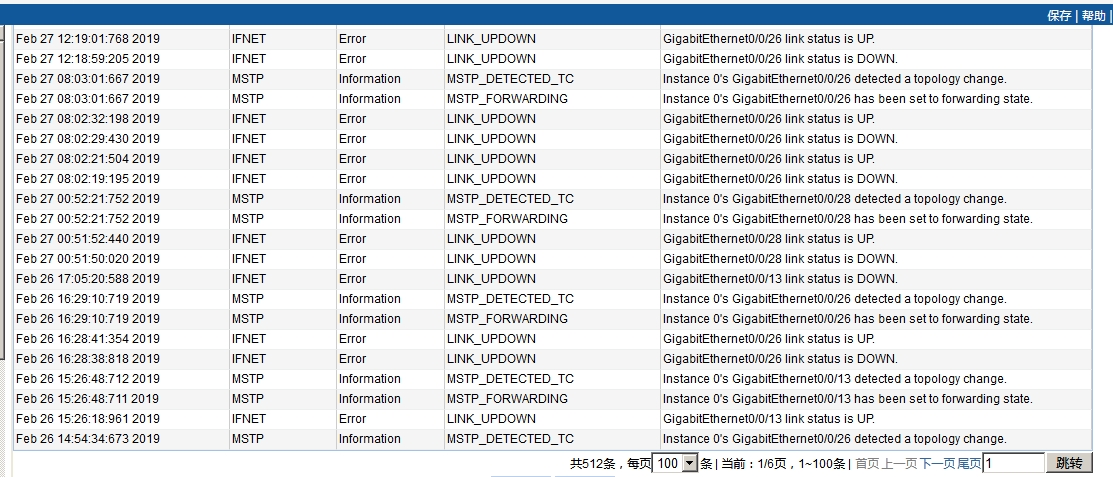Click the GigabitEthernet0/0/28 link status DOWN message

pyautogui.click(x=780, y=259)
